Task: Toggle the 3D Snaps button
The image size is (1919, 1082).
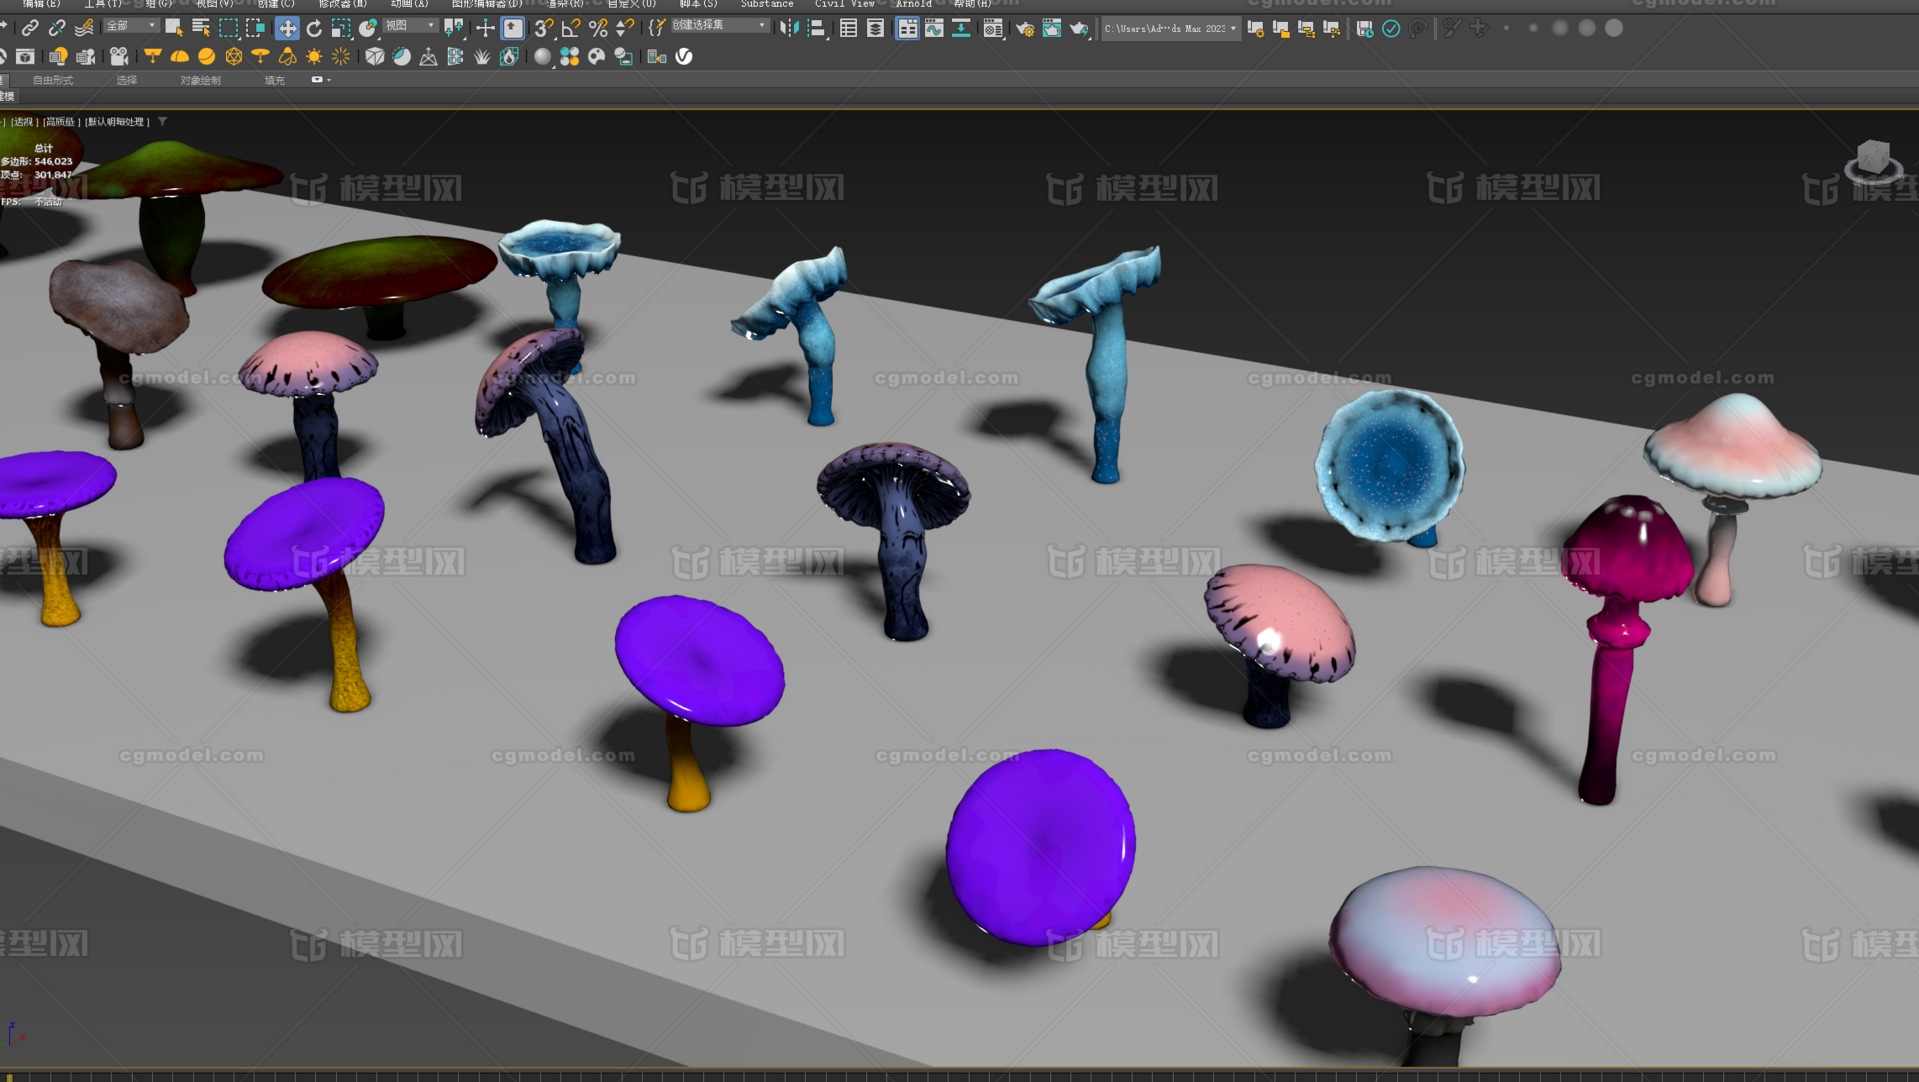Action: pyautogui.click(x=544, y=28)
